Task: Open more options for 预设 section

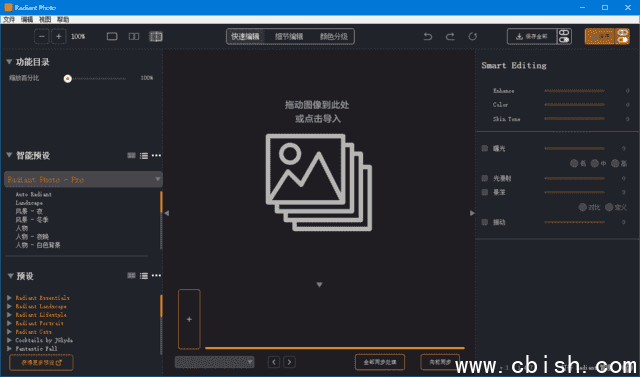Action: point(156,276)
